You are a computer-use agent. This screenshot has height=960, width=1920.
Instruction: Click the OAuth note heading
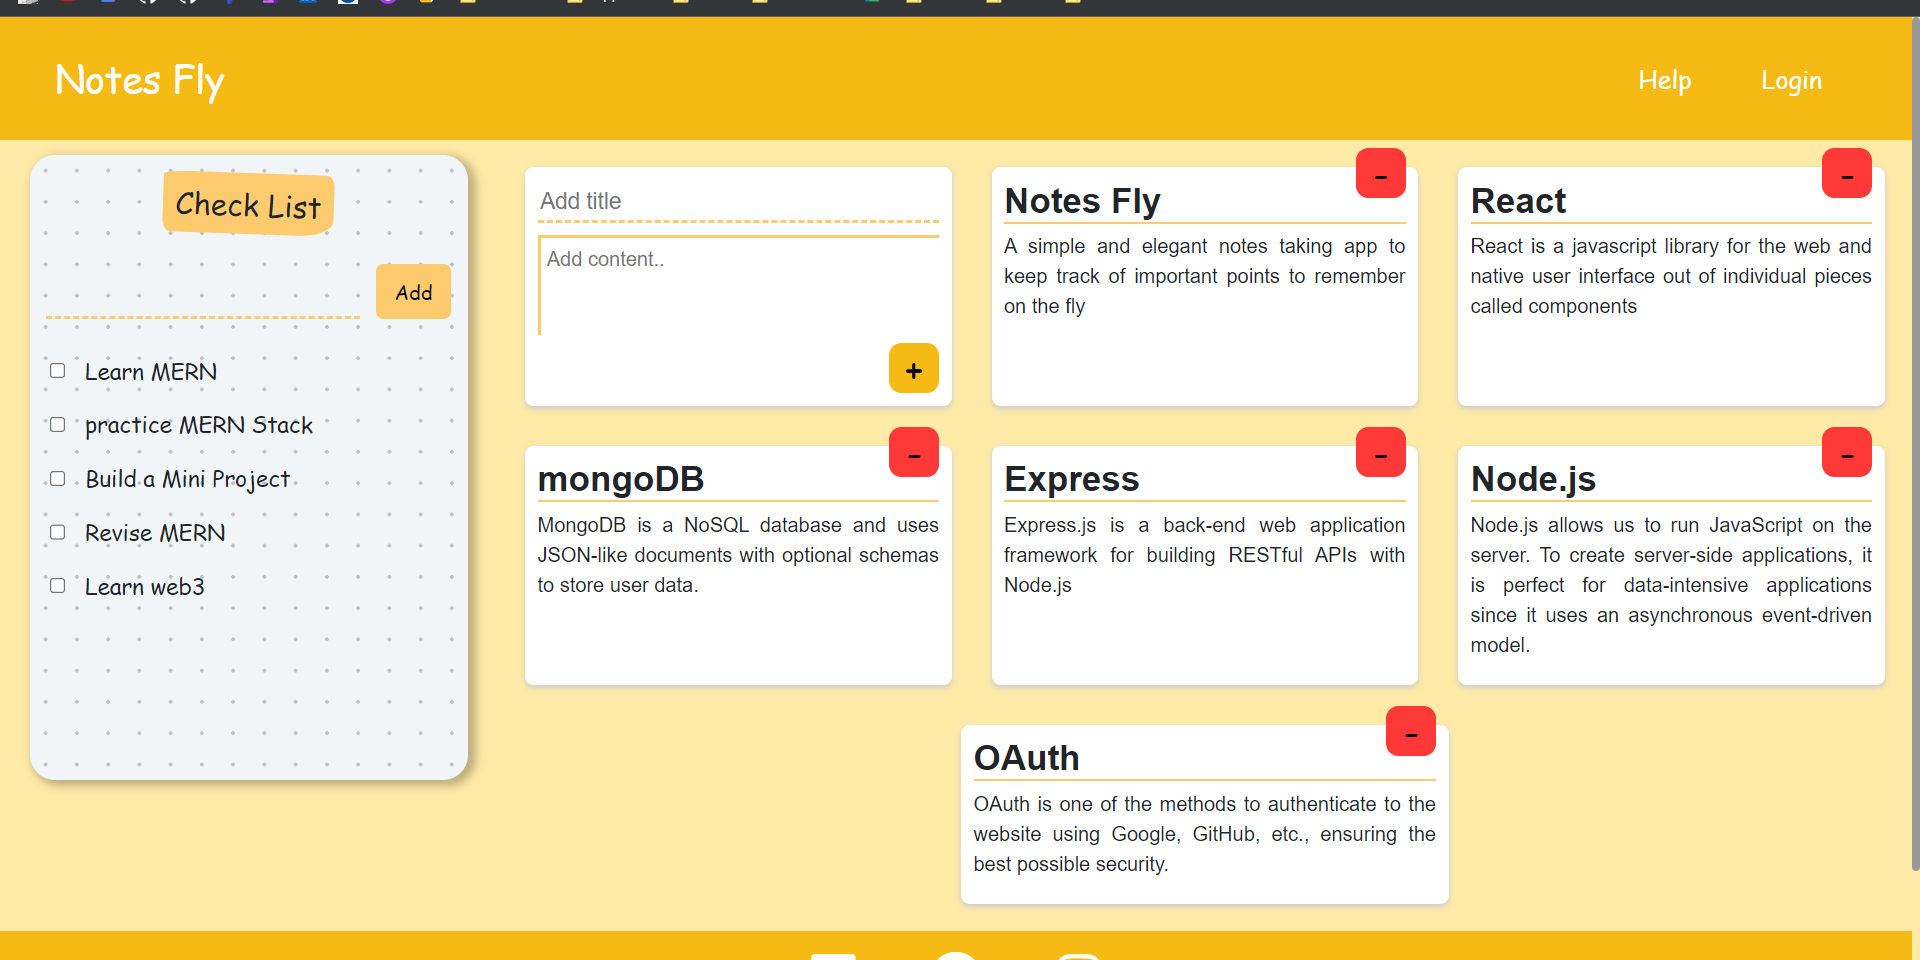(x=1026, y=759)
